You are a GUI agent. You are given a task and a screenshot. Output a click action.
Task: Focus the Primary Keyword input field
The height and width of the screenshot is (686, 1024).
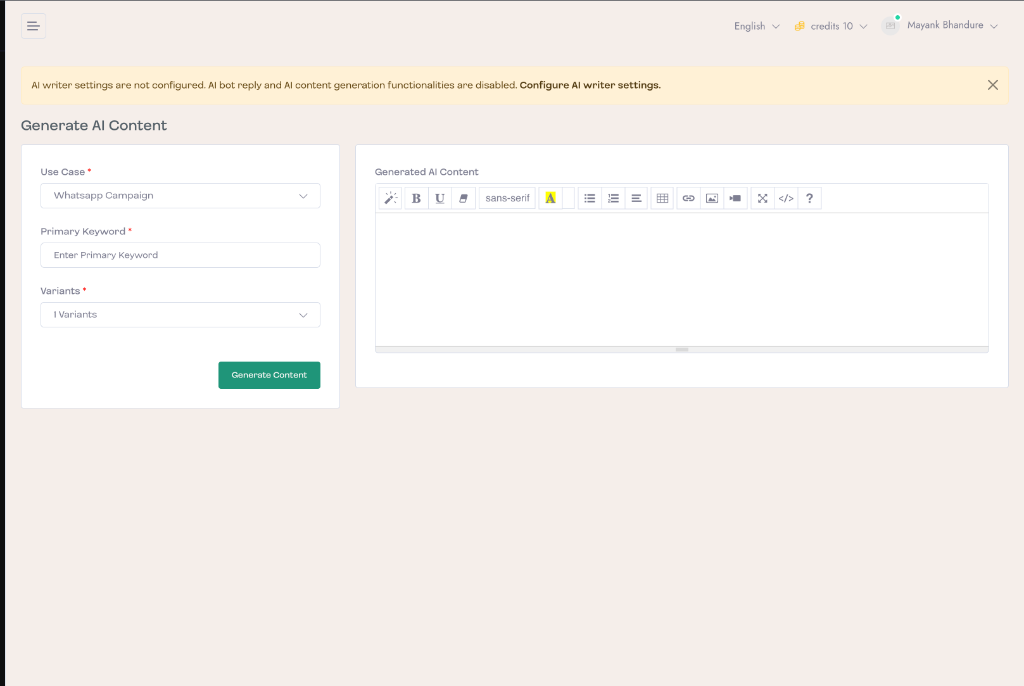coord(180,255)
